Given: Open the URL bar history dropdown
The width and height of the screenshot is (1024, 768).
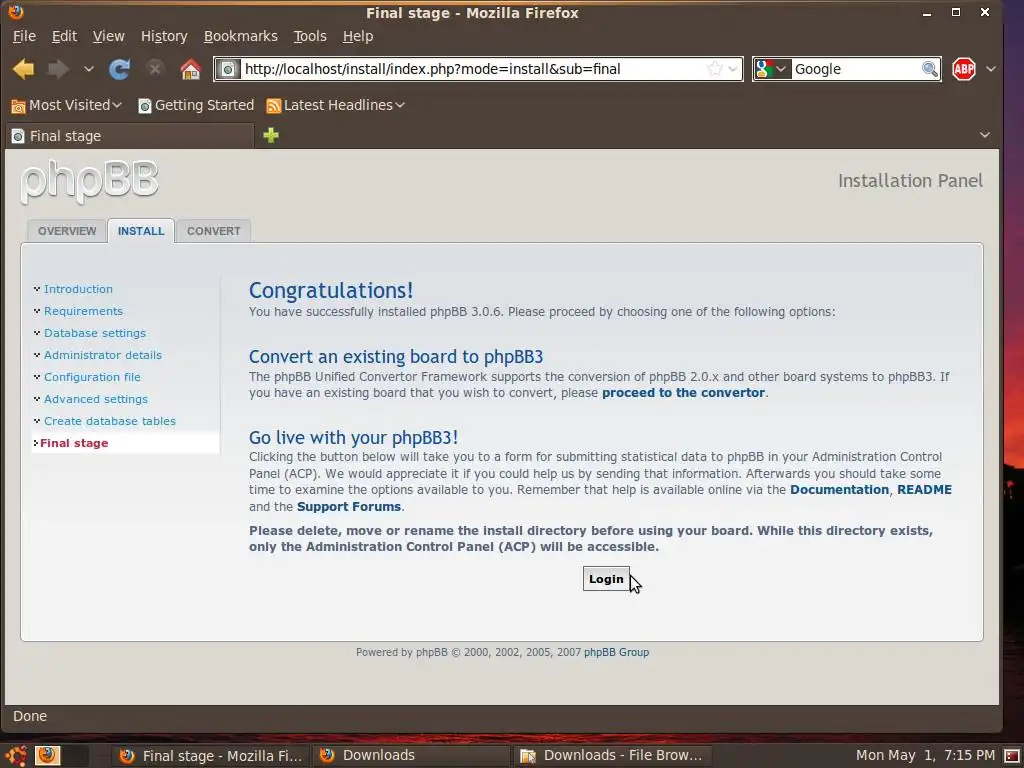Looking at the screenshot, I should coord(733,69).
